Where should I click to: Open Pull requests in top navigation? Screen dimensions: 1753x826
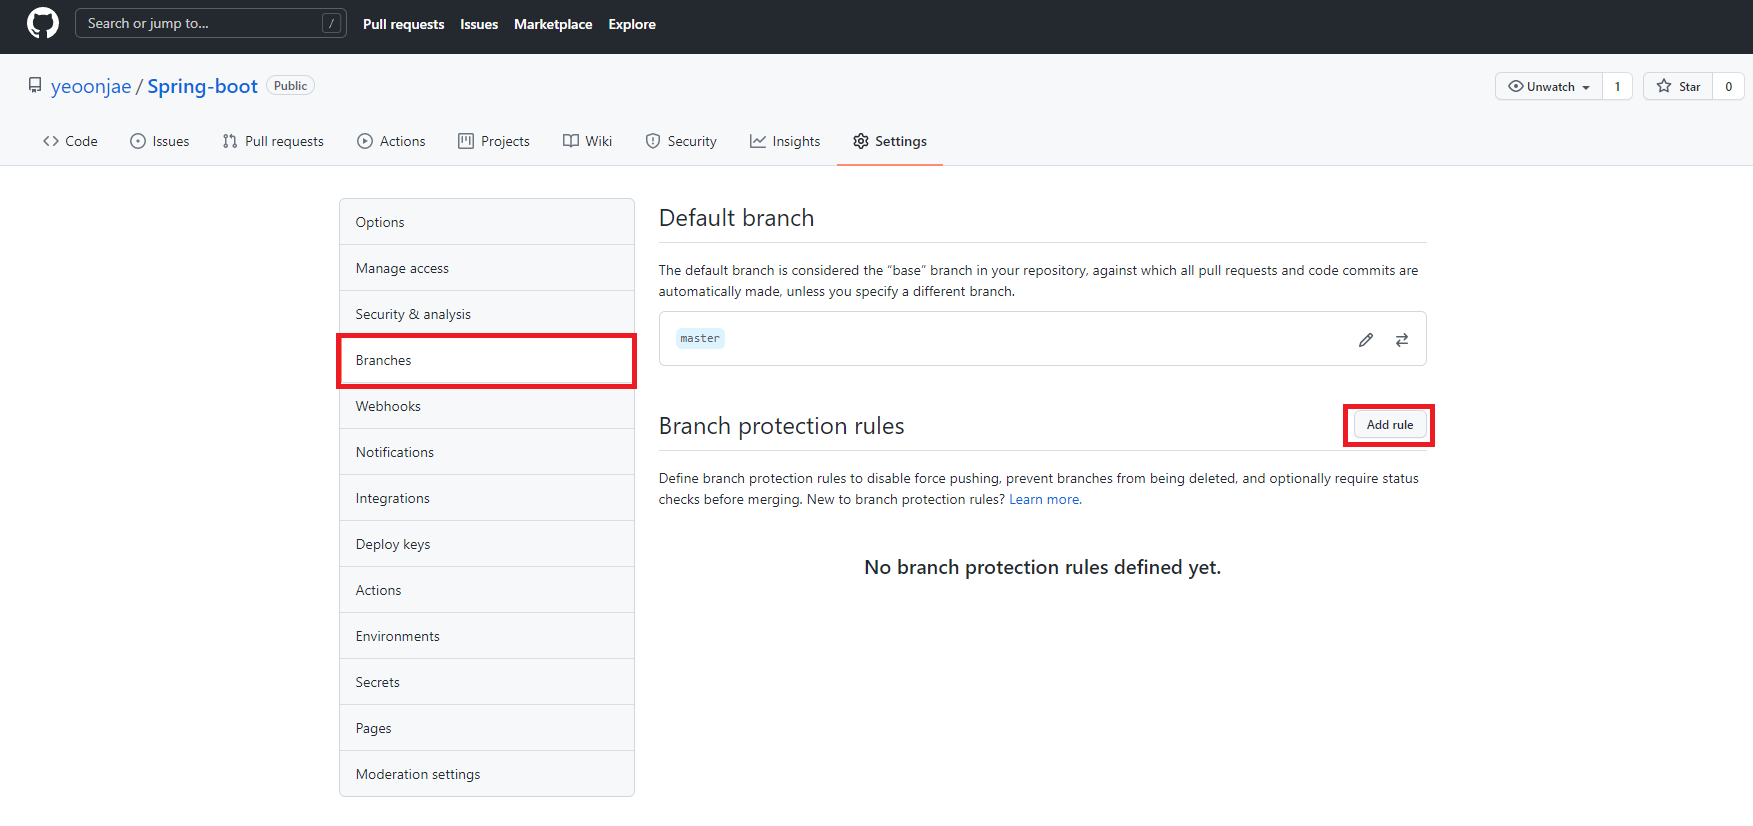coord(403,24)
